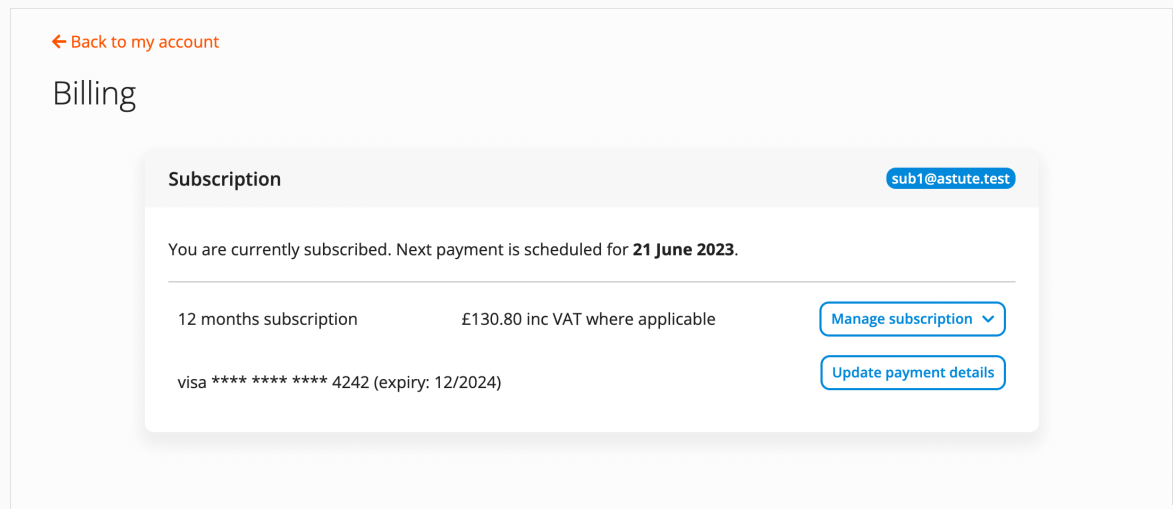Click the 12 months subscription label
This screenshot has height=509, width=1173.
click(267, 320)
